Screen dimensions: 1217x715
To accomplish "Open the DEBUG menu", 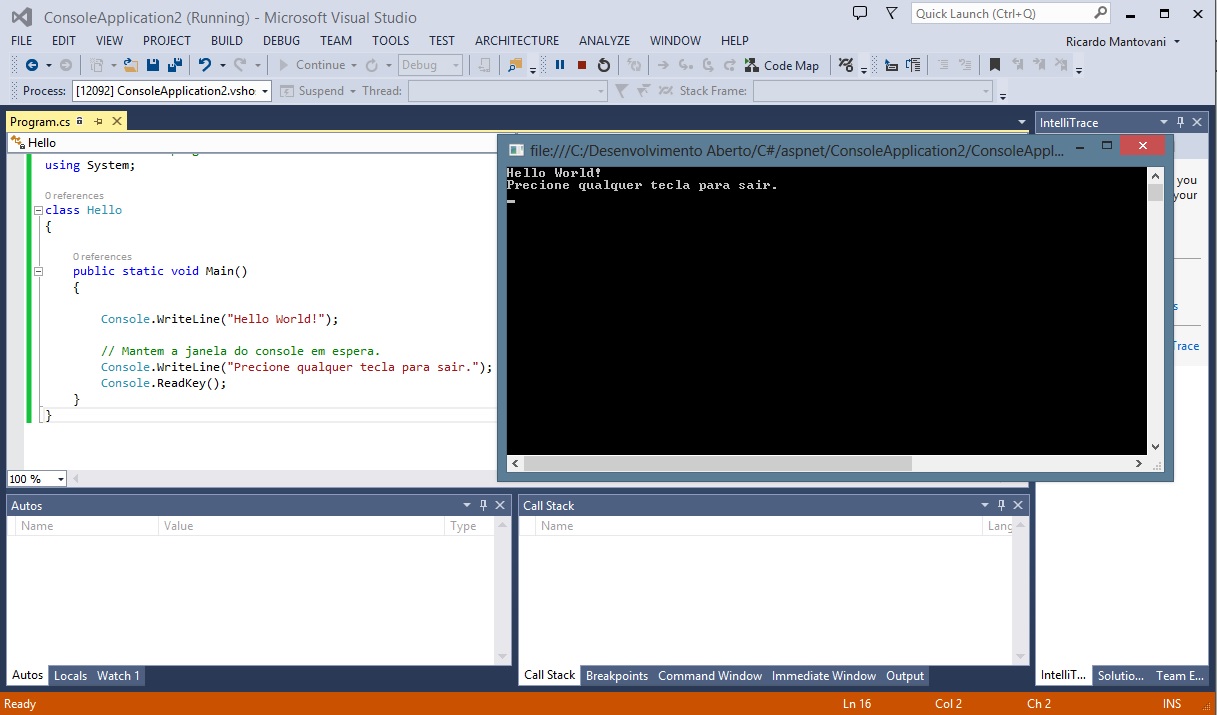I will click(281, 40).
